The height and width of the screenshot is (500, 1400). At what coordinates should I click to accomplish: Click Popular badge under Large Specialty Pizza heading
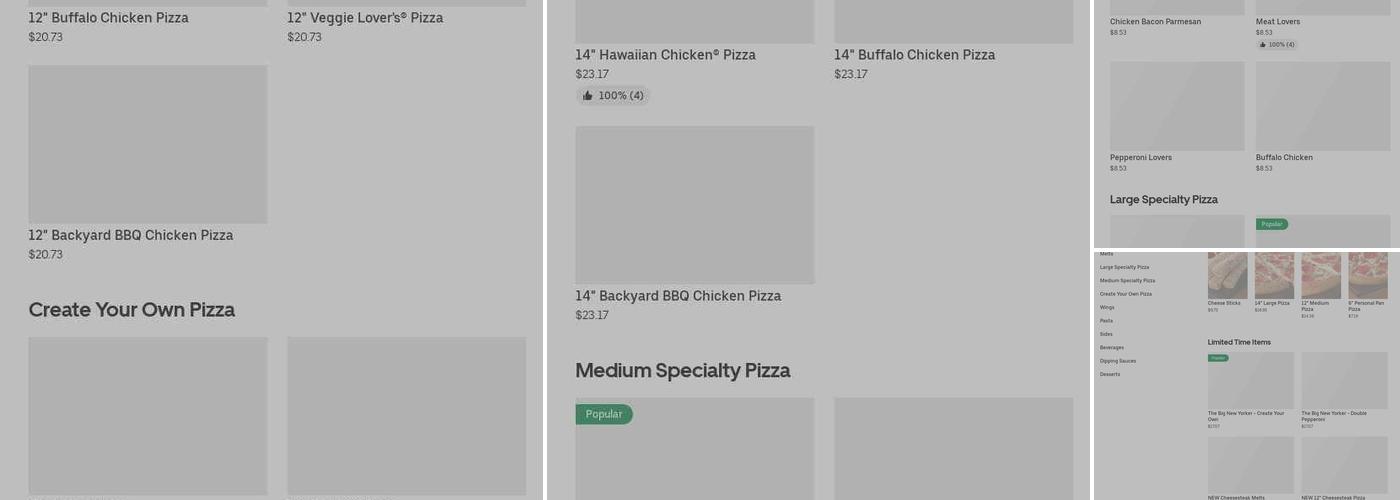[x=1272, y=224]
